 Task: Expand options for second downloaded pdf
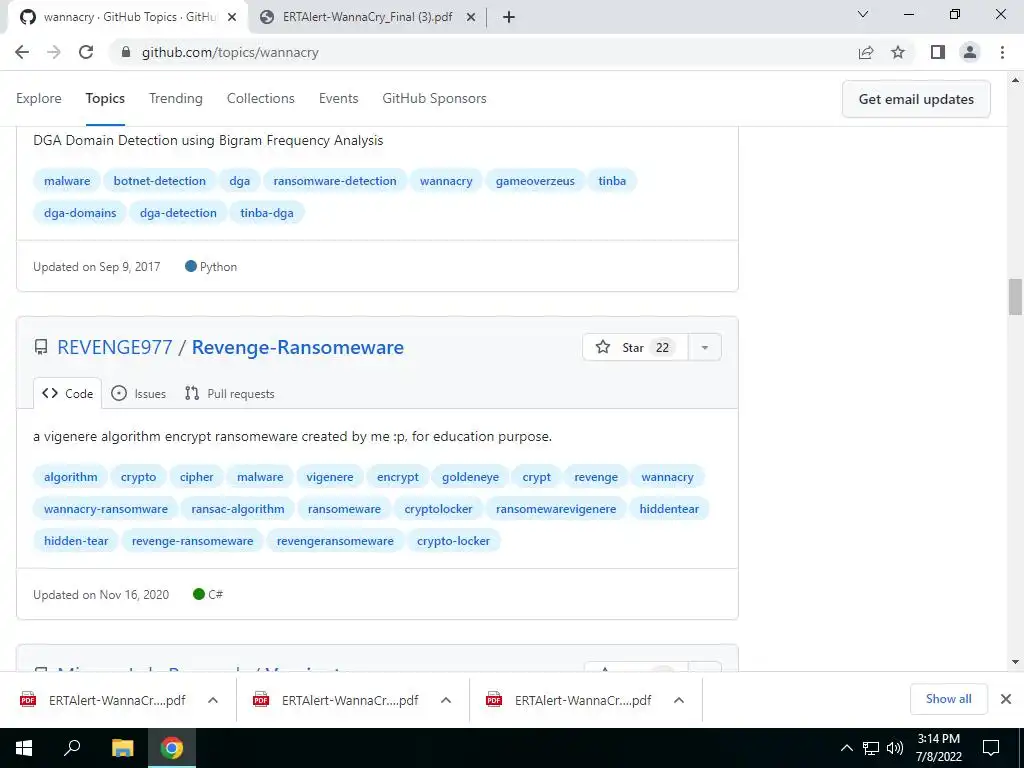pyautogui.click(x=446, y=700)
